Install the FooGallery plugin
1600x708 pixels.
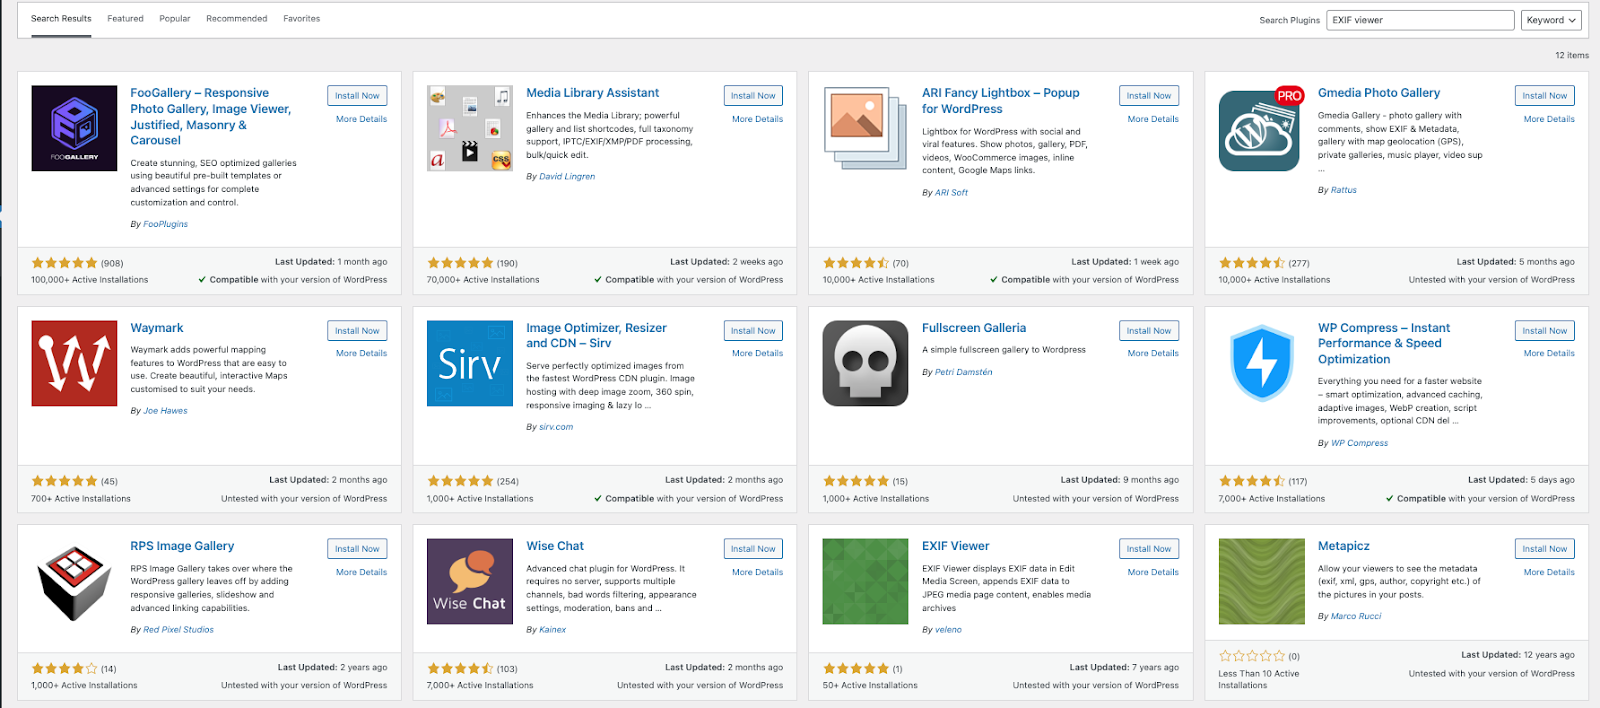(357, 96)
